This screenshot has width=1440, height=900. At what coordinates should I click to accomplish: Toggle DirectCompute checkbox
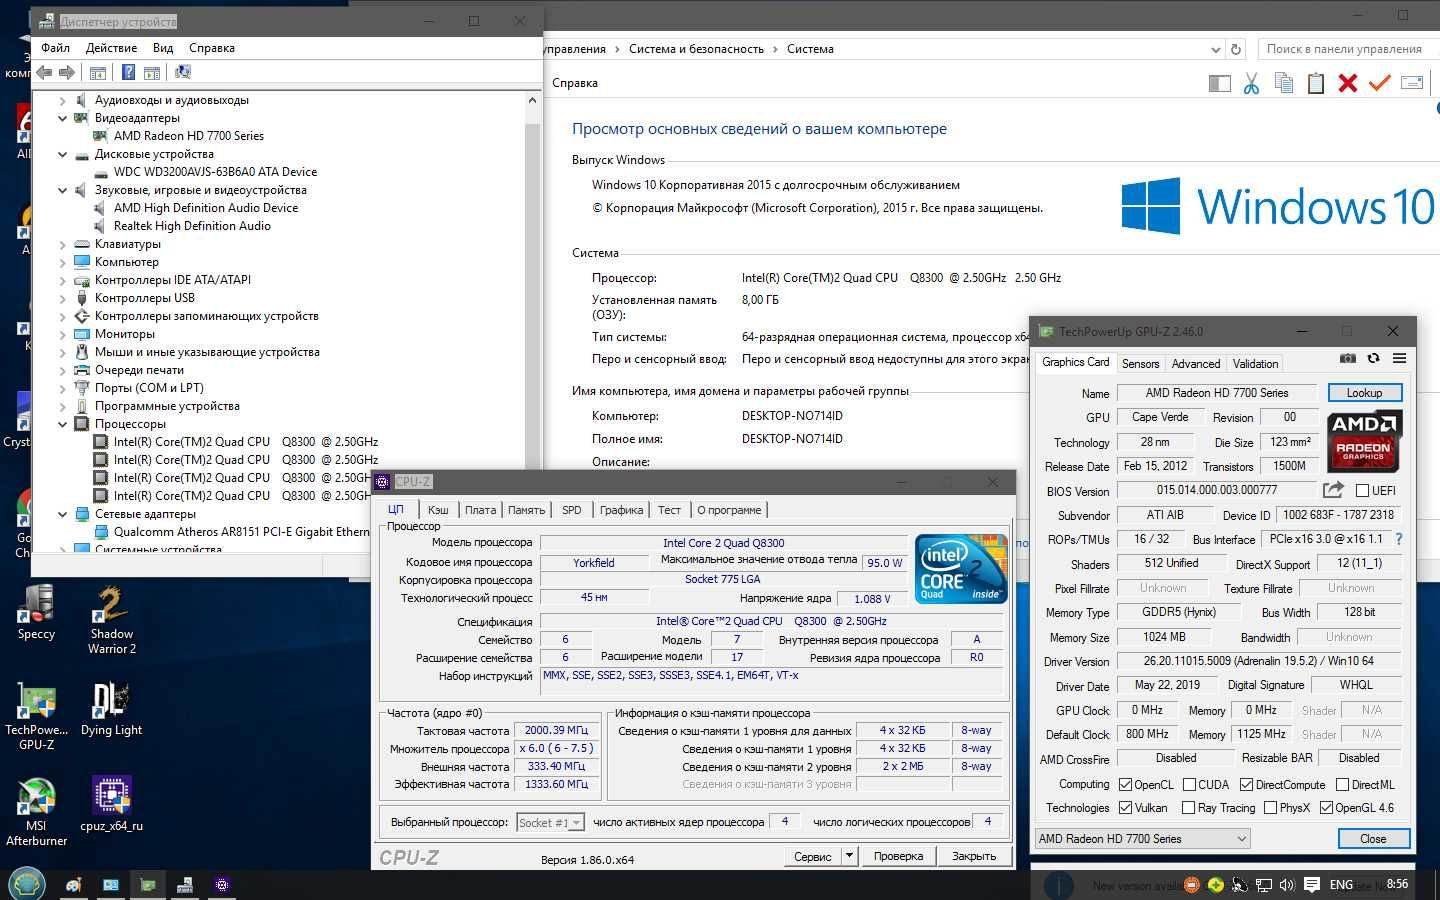tap(1247, 785)
